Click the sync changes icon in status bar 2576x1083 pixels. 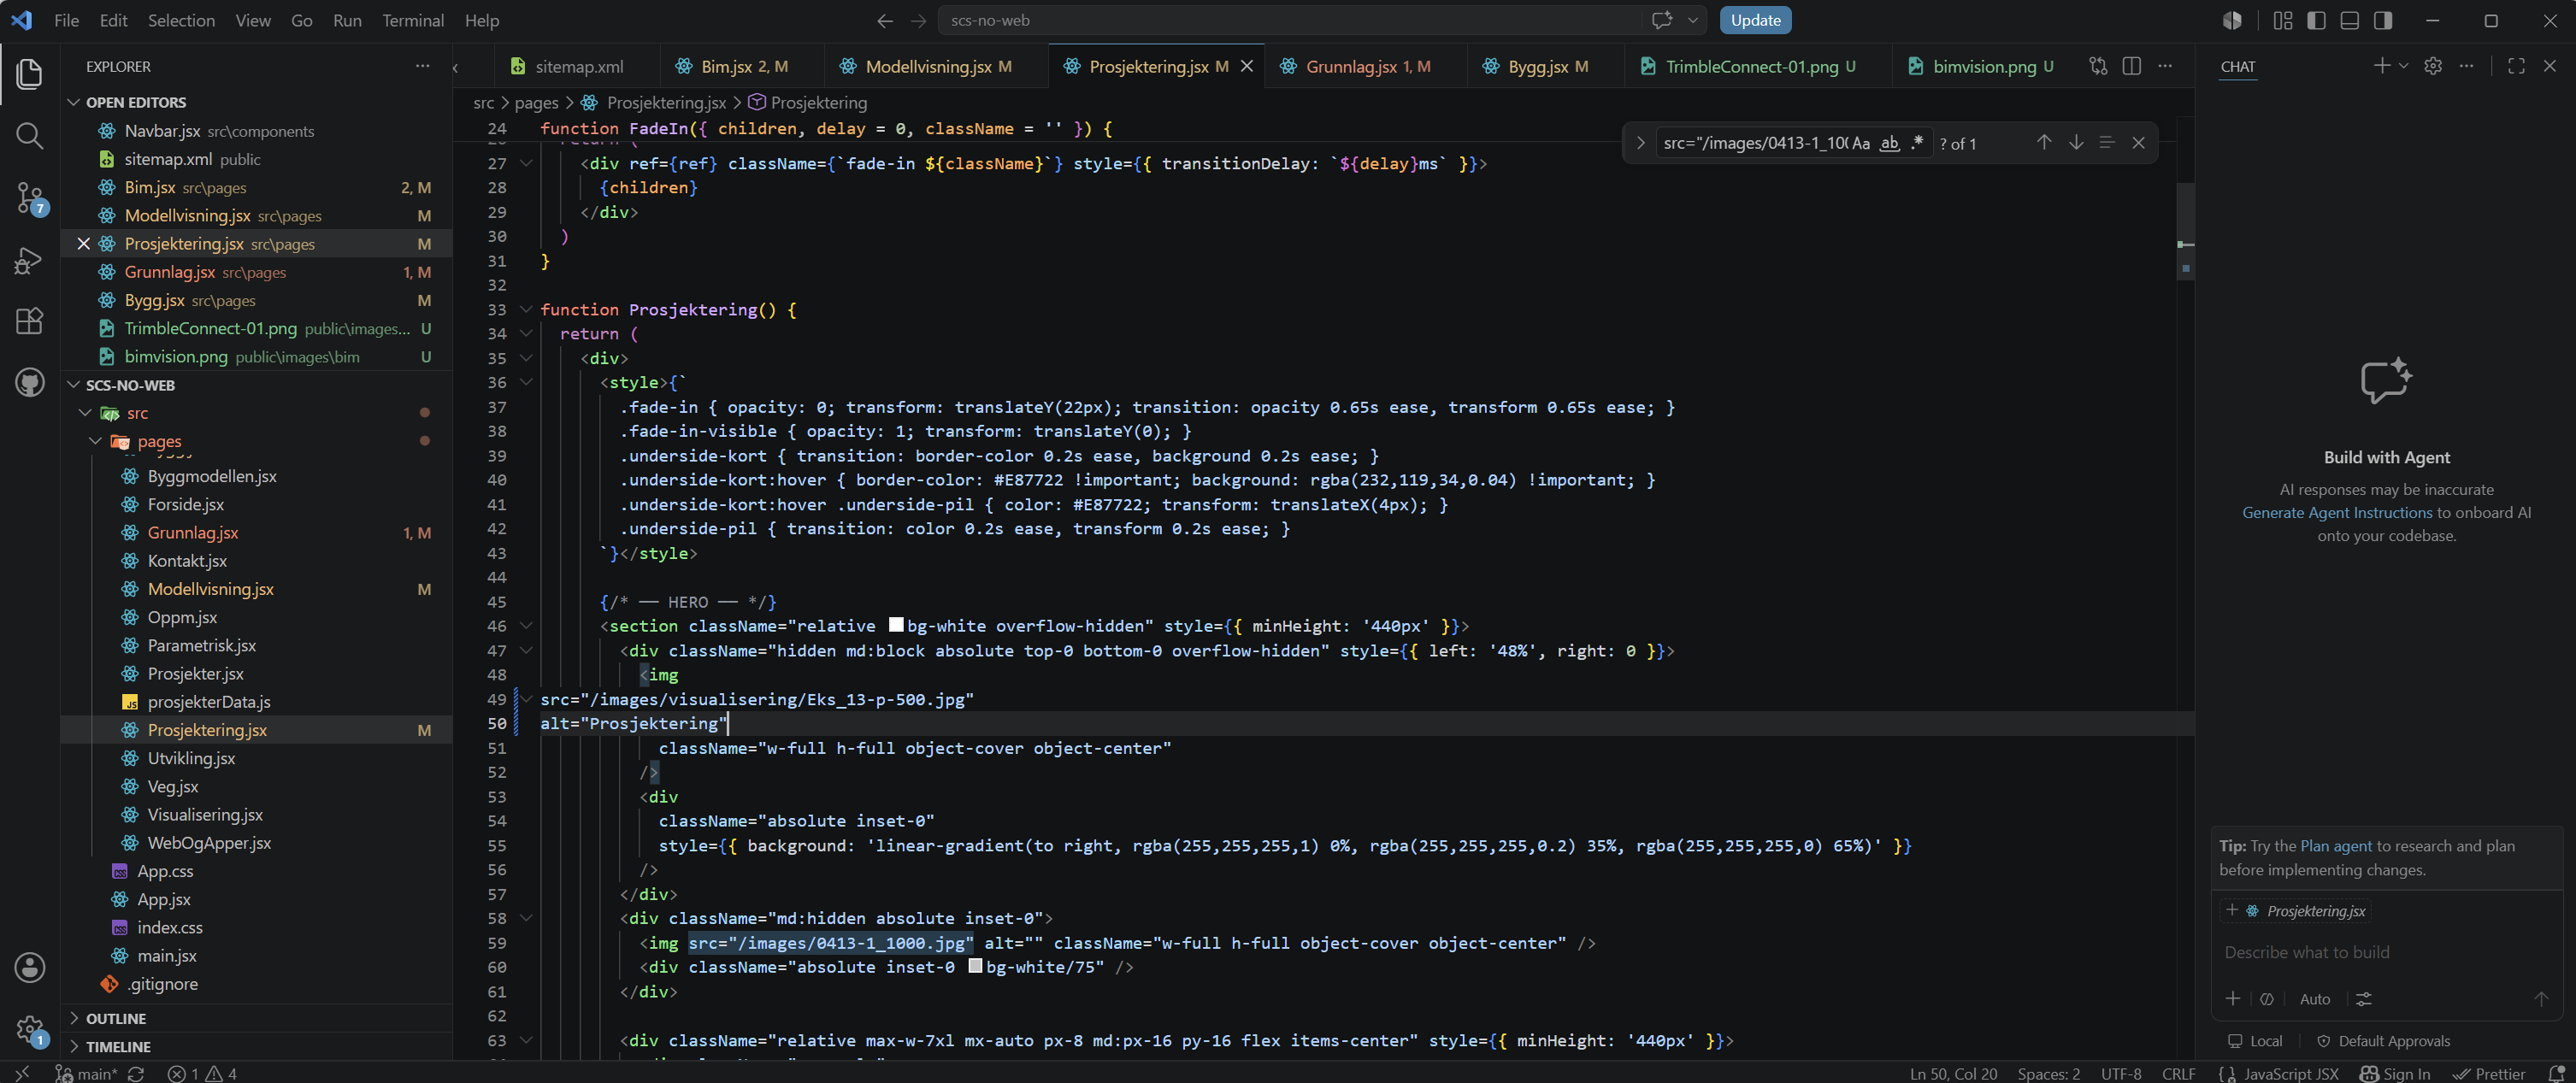click(136, 1073)
